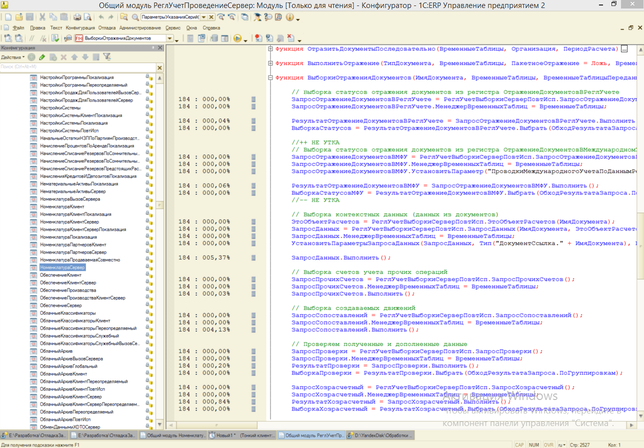The width and height of the screenshot is (644, 448).
Task: Click the Save diskette icon in toolbar
Action: coord(32,18)
